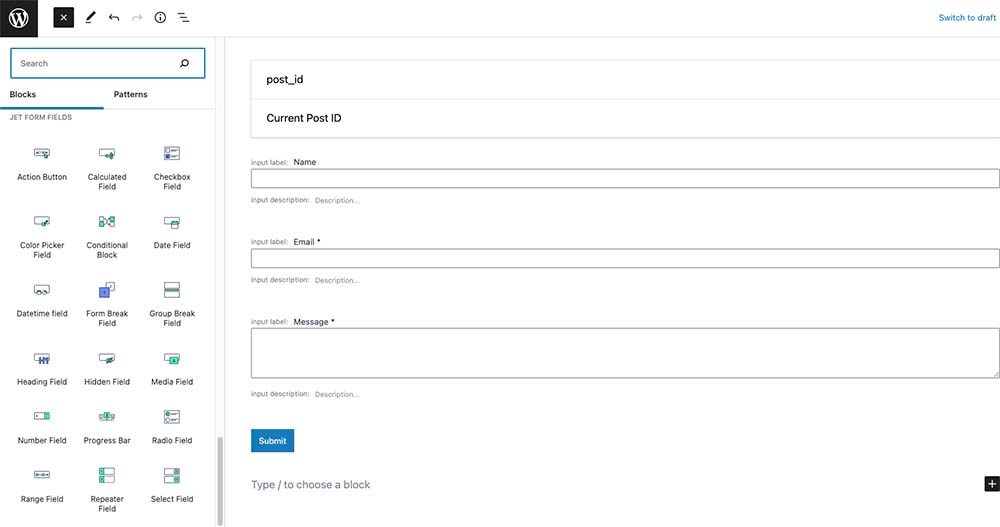Viewport: 1000px width, 527px height.
Task: Select the pencil Tools icon
Action: pyautogui.click(x=90, y=18)
